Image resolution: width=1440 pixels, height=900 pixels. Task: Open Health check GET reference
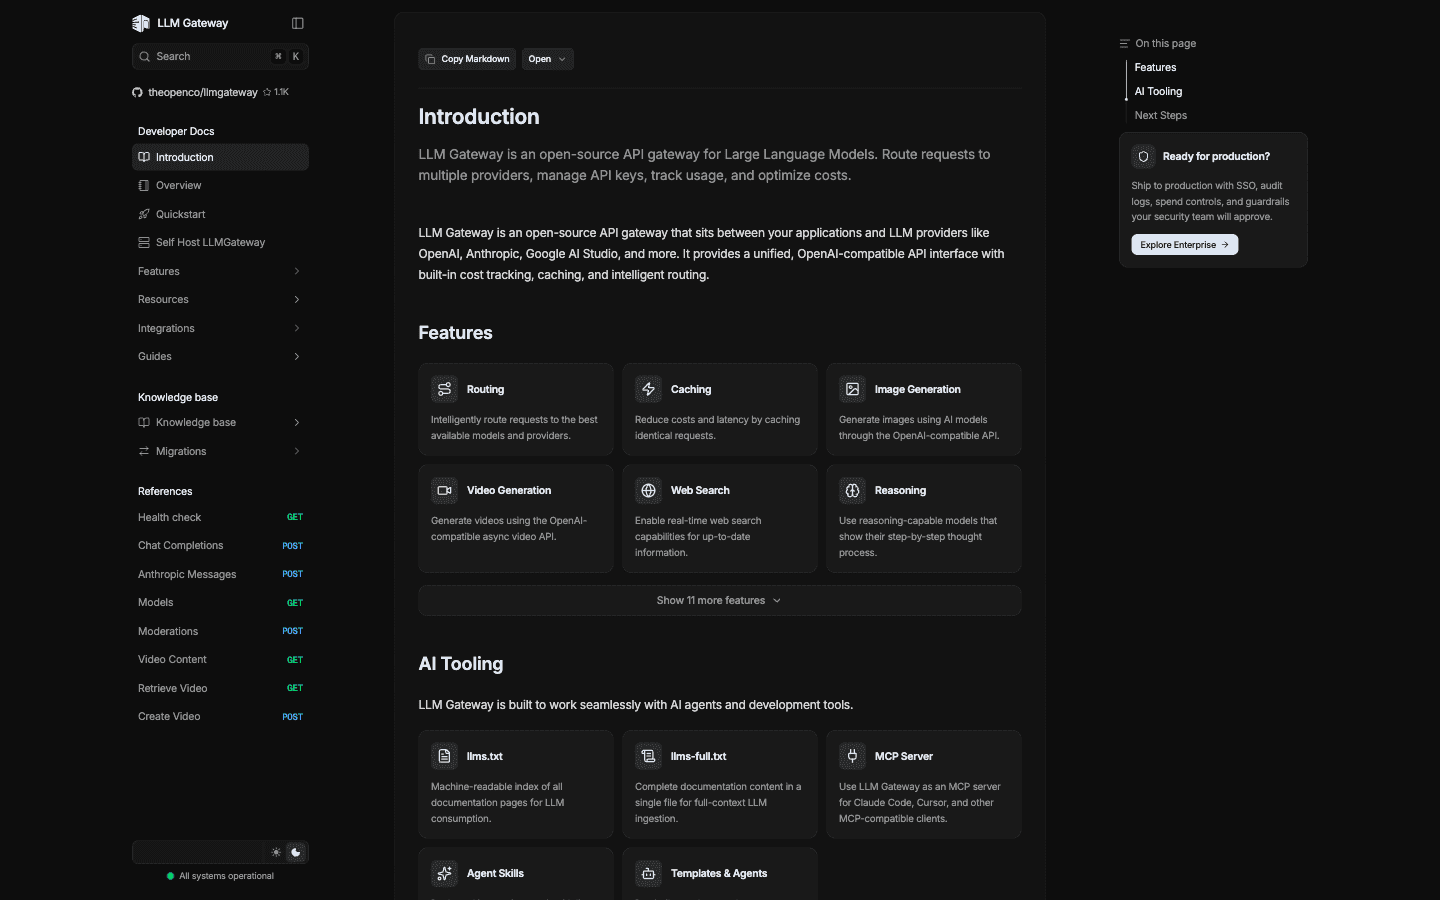(x=220, y=517)
